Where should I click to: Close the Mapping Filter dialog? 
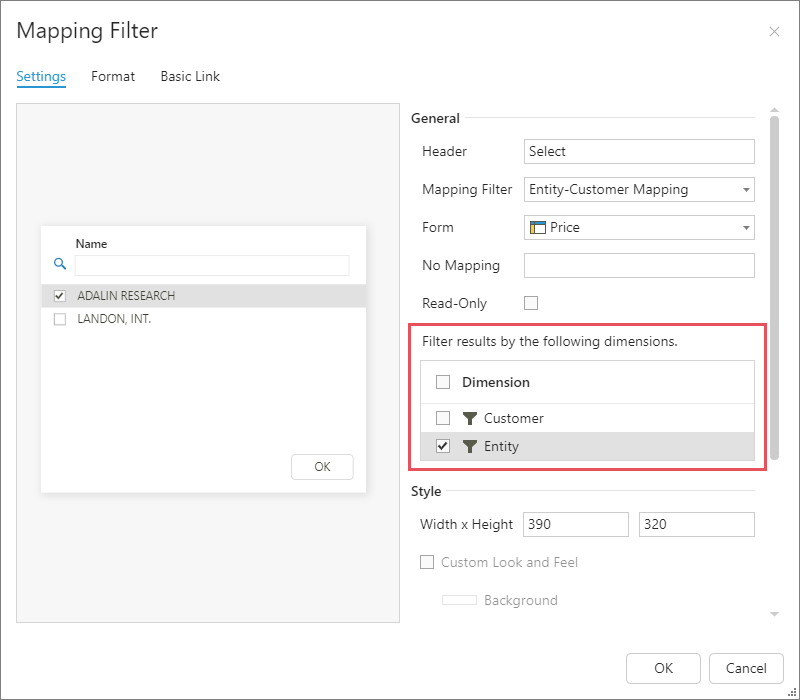pos(774,32)
